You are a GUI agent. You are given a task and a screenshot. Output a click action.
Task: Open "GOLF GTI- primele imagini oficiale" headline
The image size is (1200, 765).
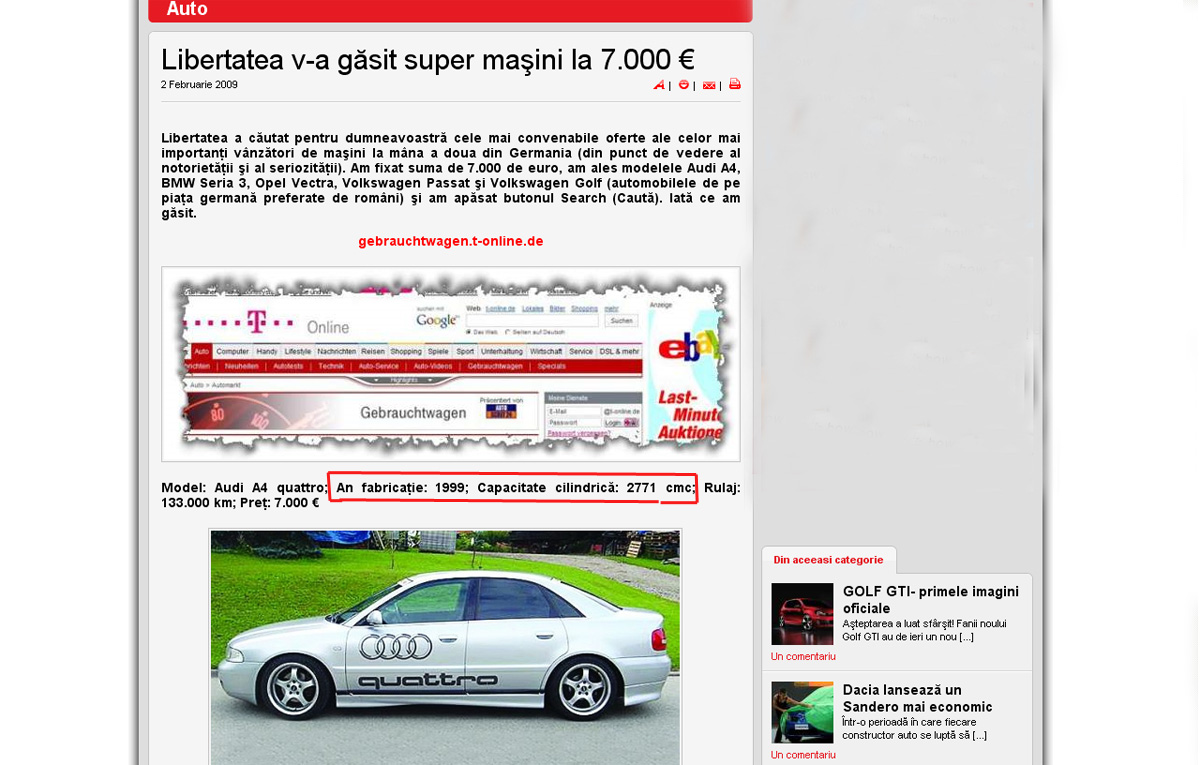[x=931, y=600]
